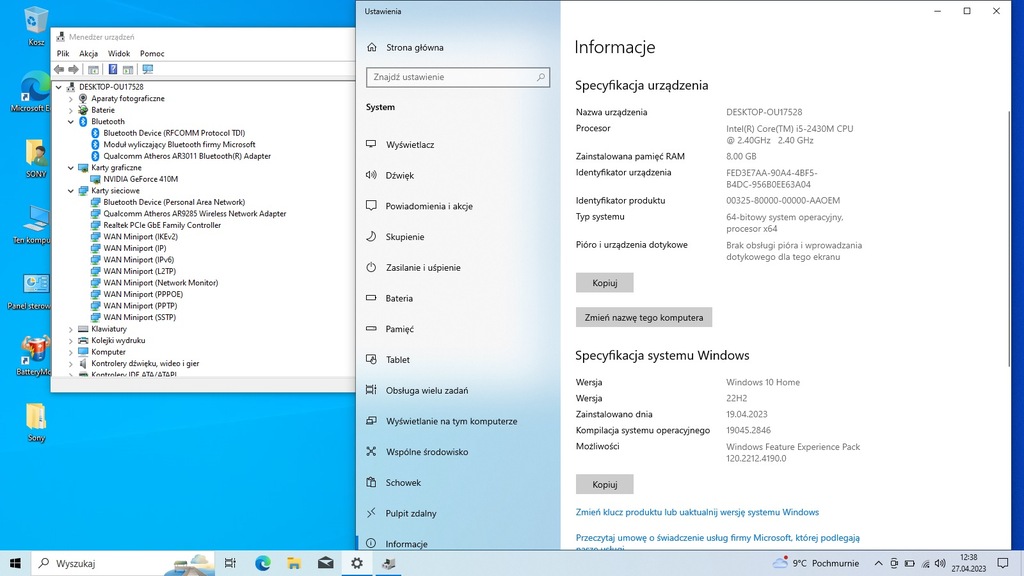Expand the Aparaty fotograficzne category

coord(71,99)
